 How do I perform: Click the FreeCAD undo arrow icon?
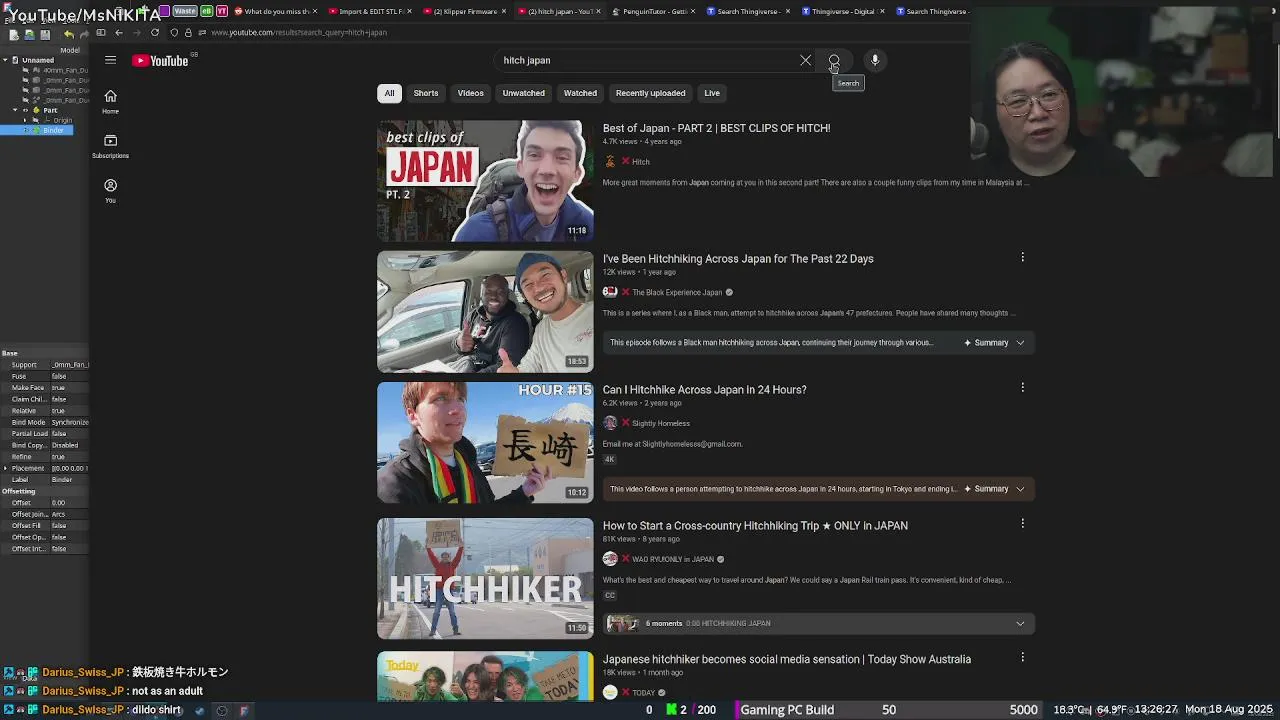(x=68, y=34)
